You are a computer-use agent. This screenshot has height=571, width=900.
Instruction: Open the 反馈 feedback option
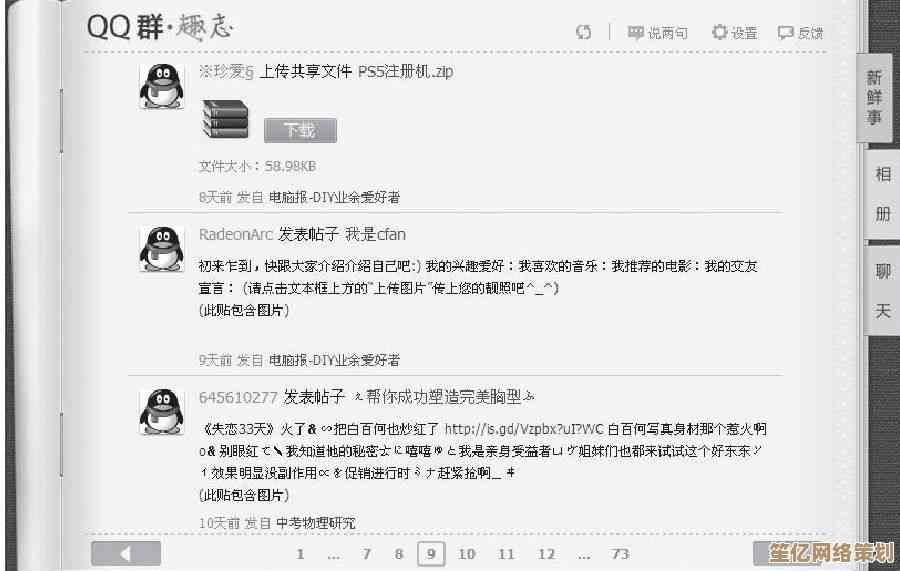coord(801,33)
